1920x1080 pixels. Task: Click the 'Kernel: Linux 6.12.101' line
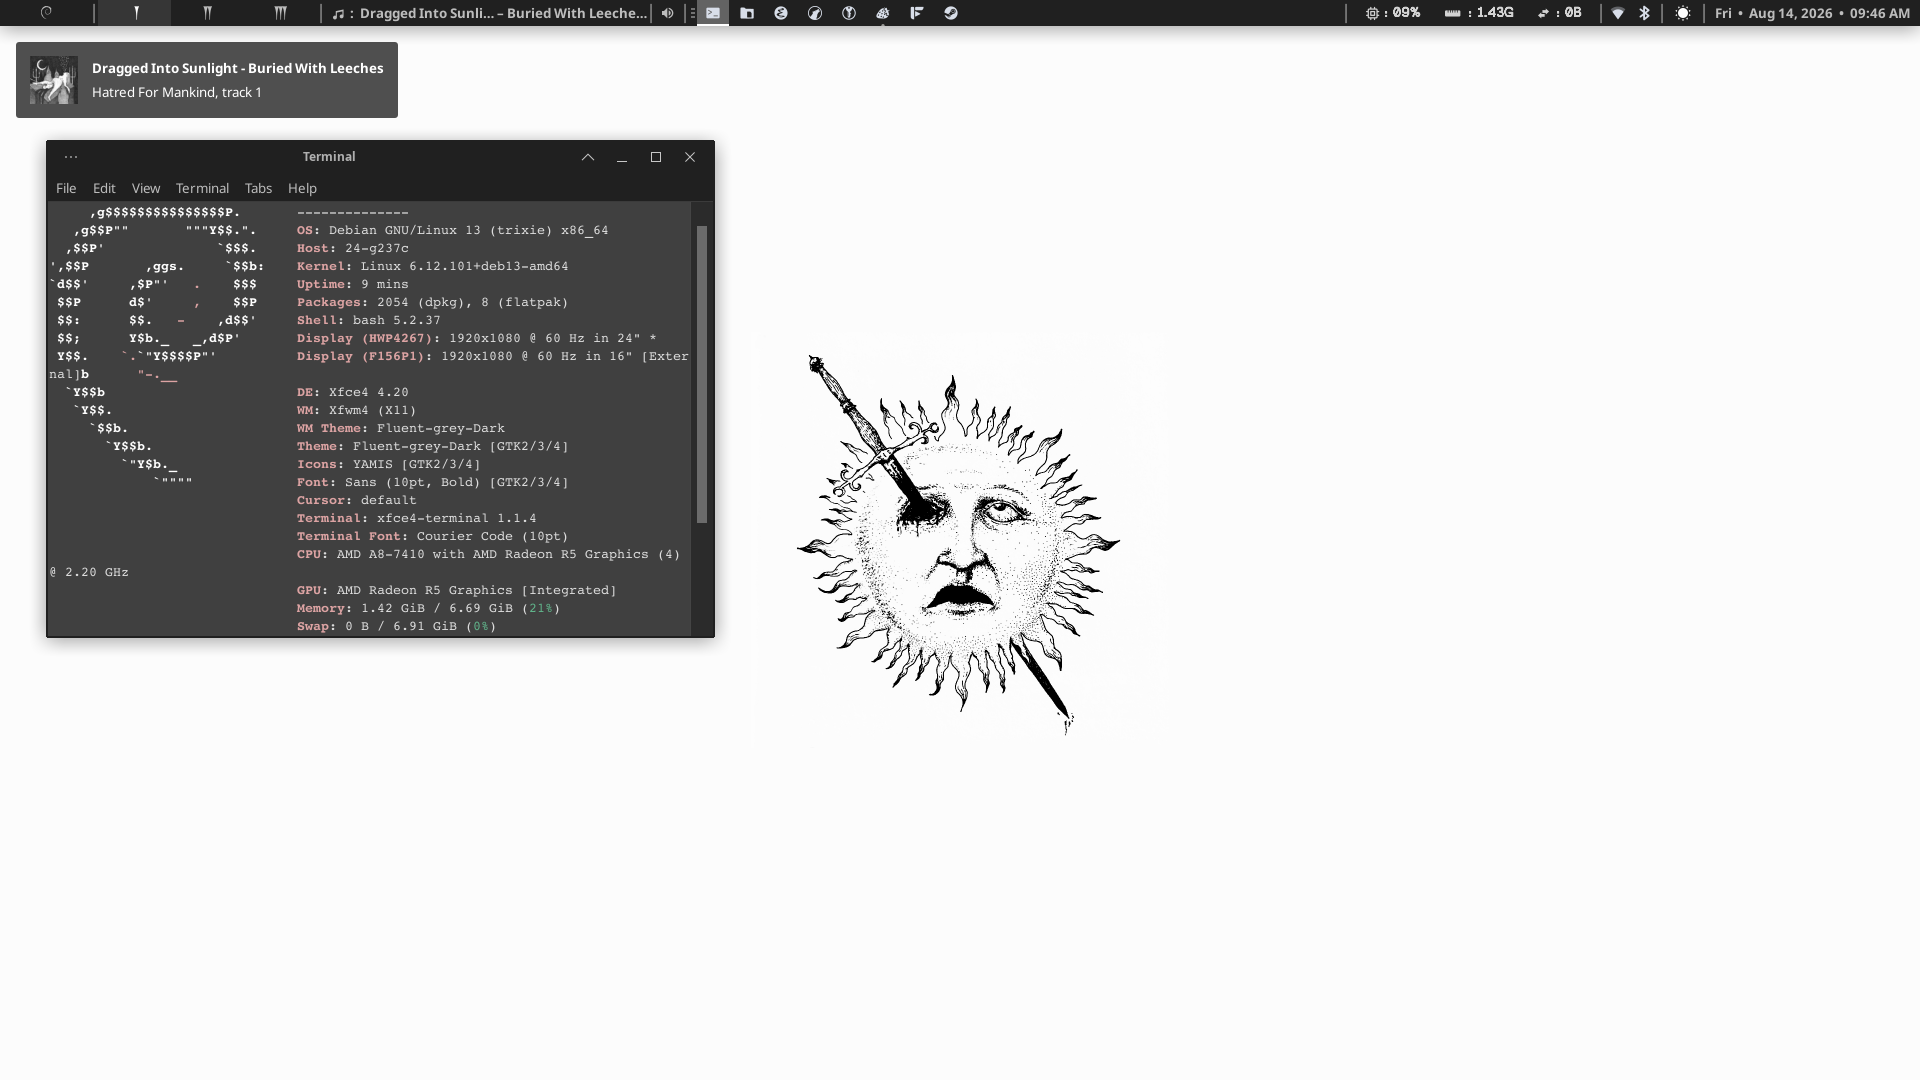click(x=433, y=266)
